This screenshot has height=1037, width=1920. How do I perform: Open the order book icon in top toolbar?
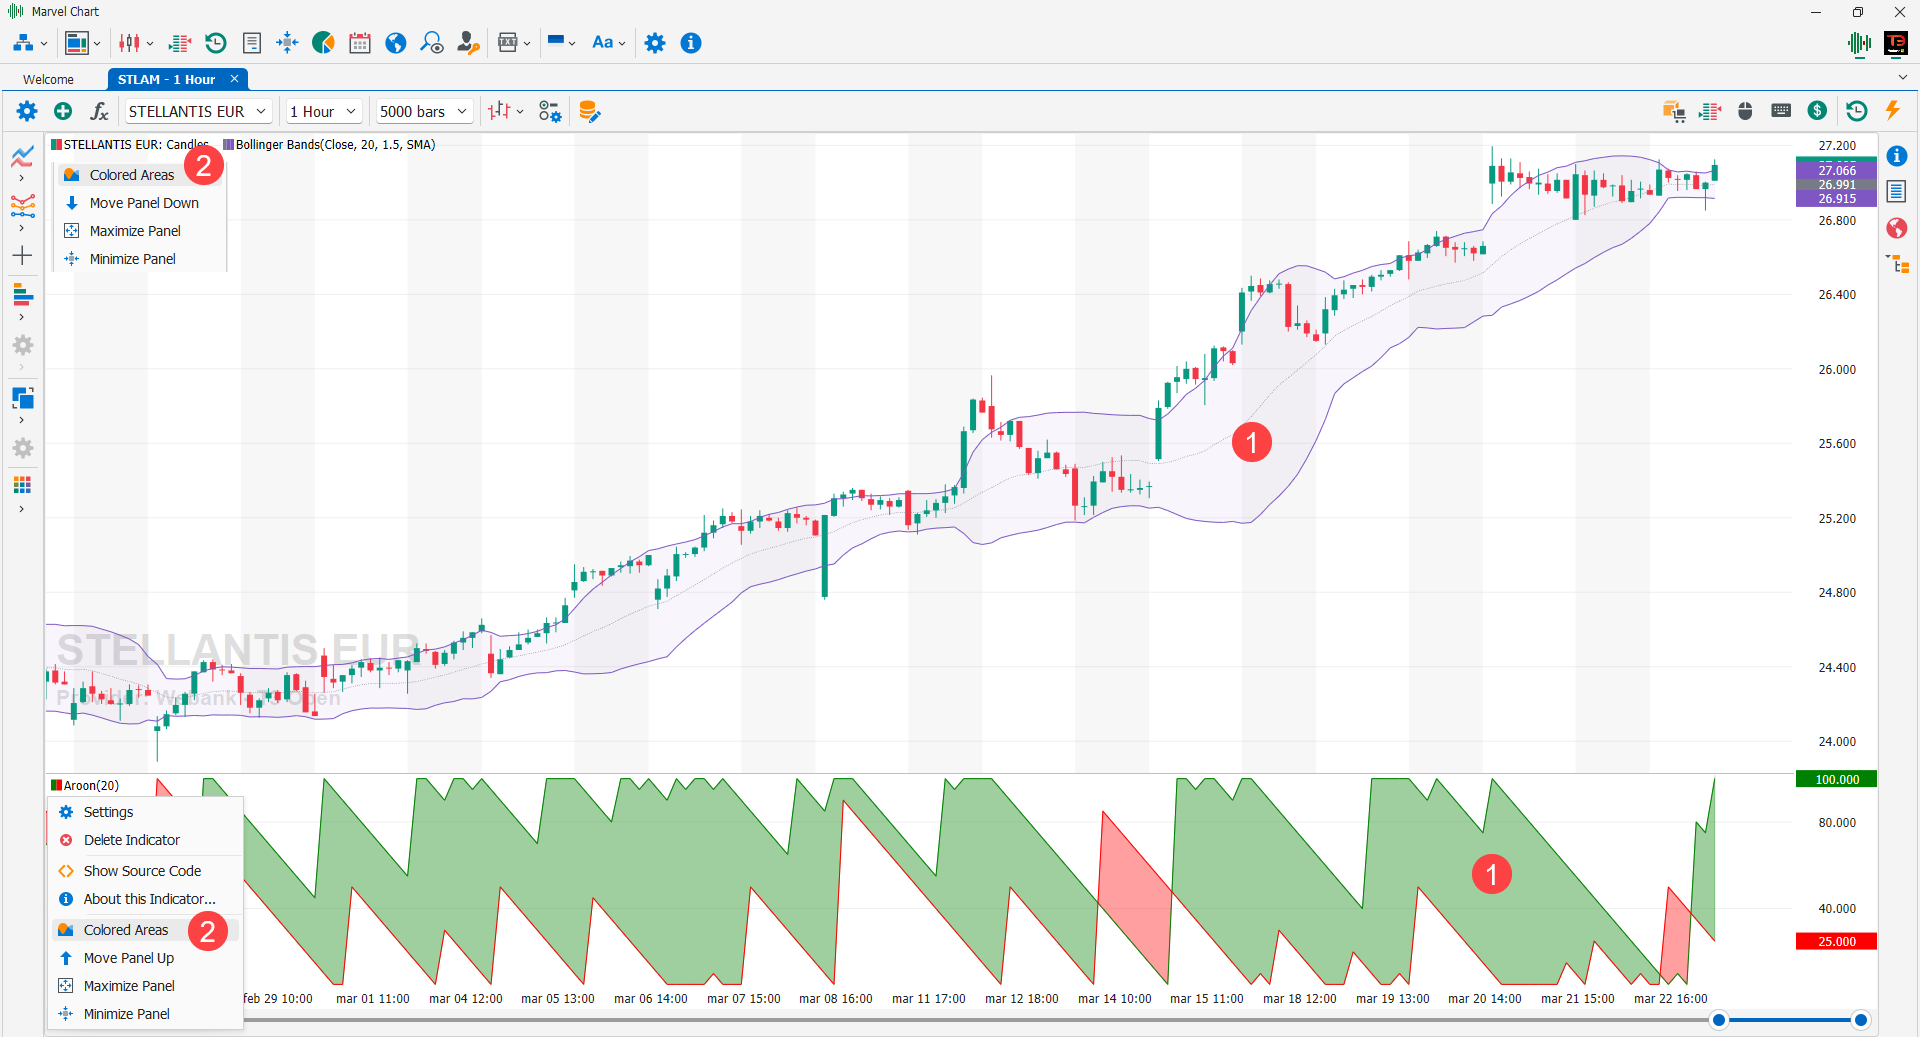pos(180,43)
